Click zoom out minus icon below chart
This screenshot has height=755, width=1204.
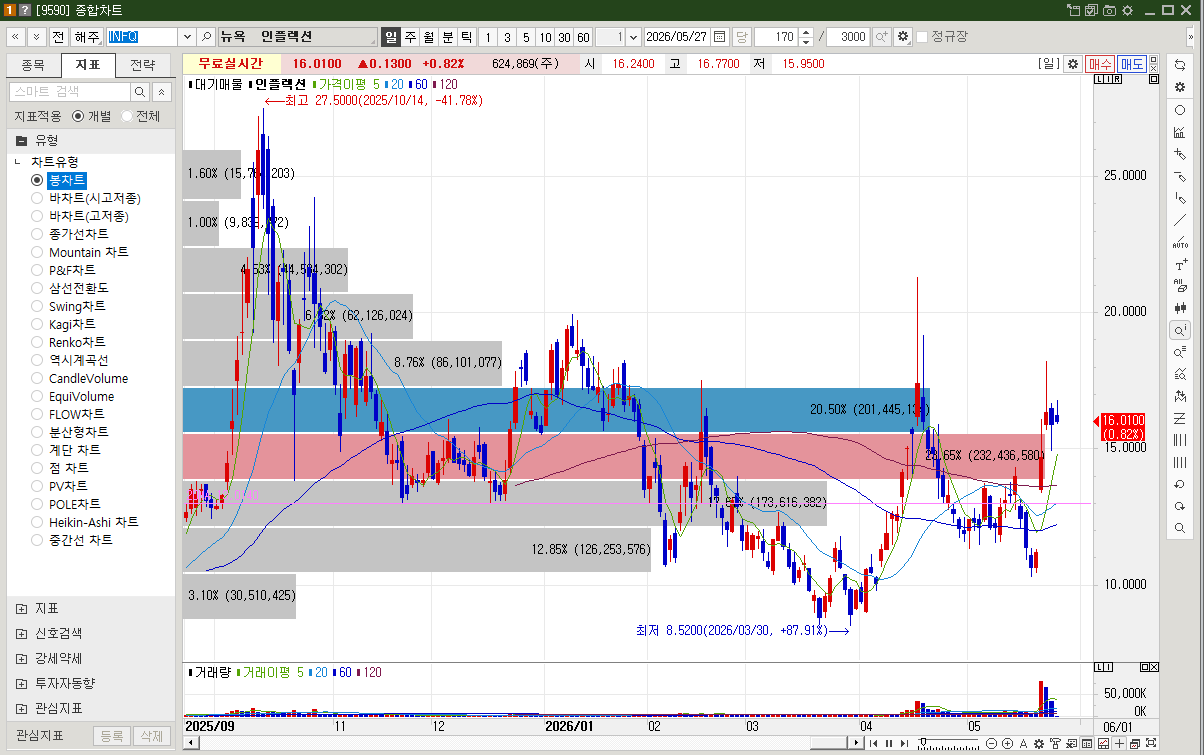coord(992,743)
